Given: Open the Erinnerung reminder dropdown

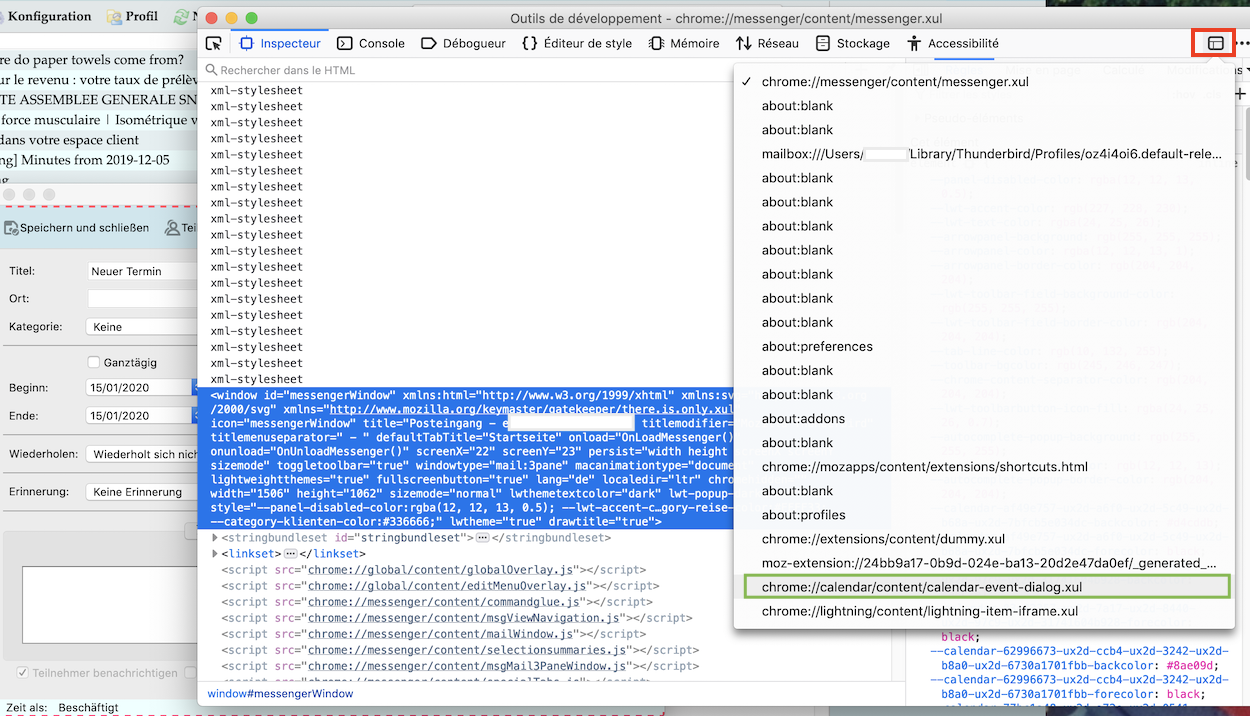Looking at the screenshot, I should click(140, 492).
